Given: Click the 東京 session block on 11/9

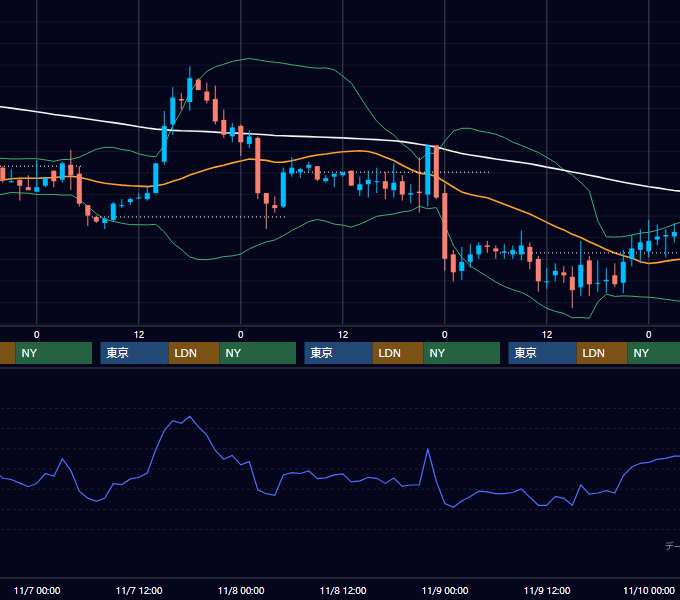Looking at the screenshot, I should point(543,353).
